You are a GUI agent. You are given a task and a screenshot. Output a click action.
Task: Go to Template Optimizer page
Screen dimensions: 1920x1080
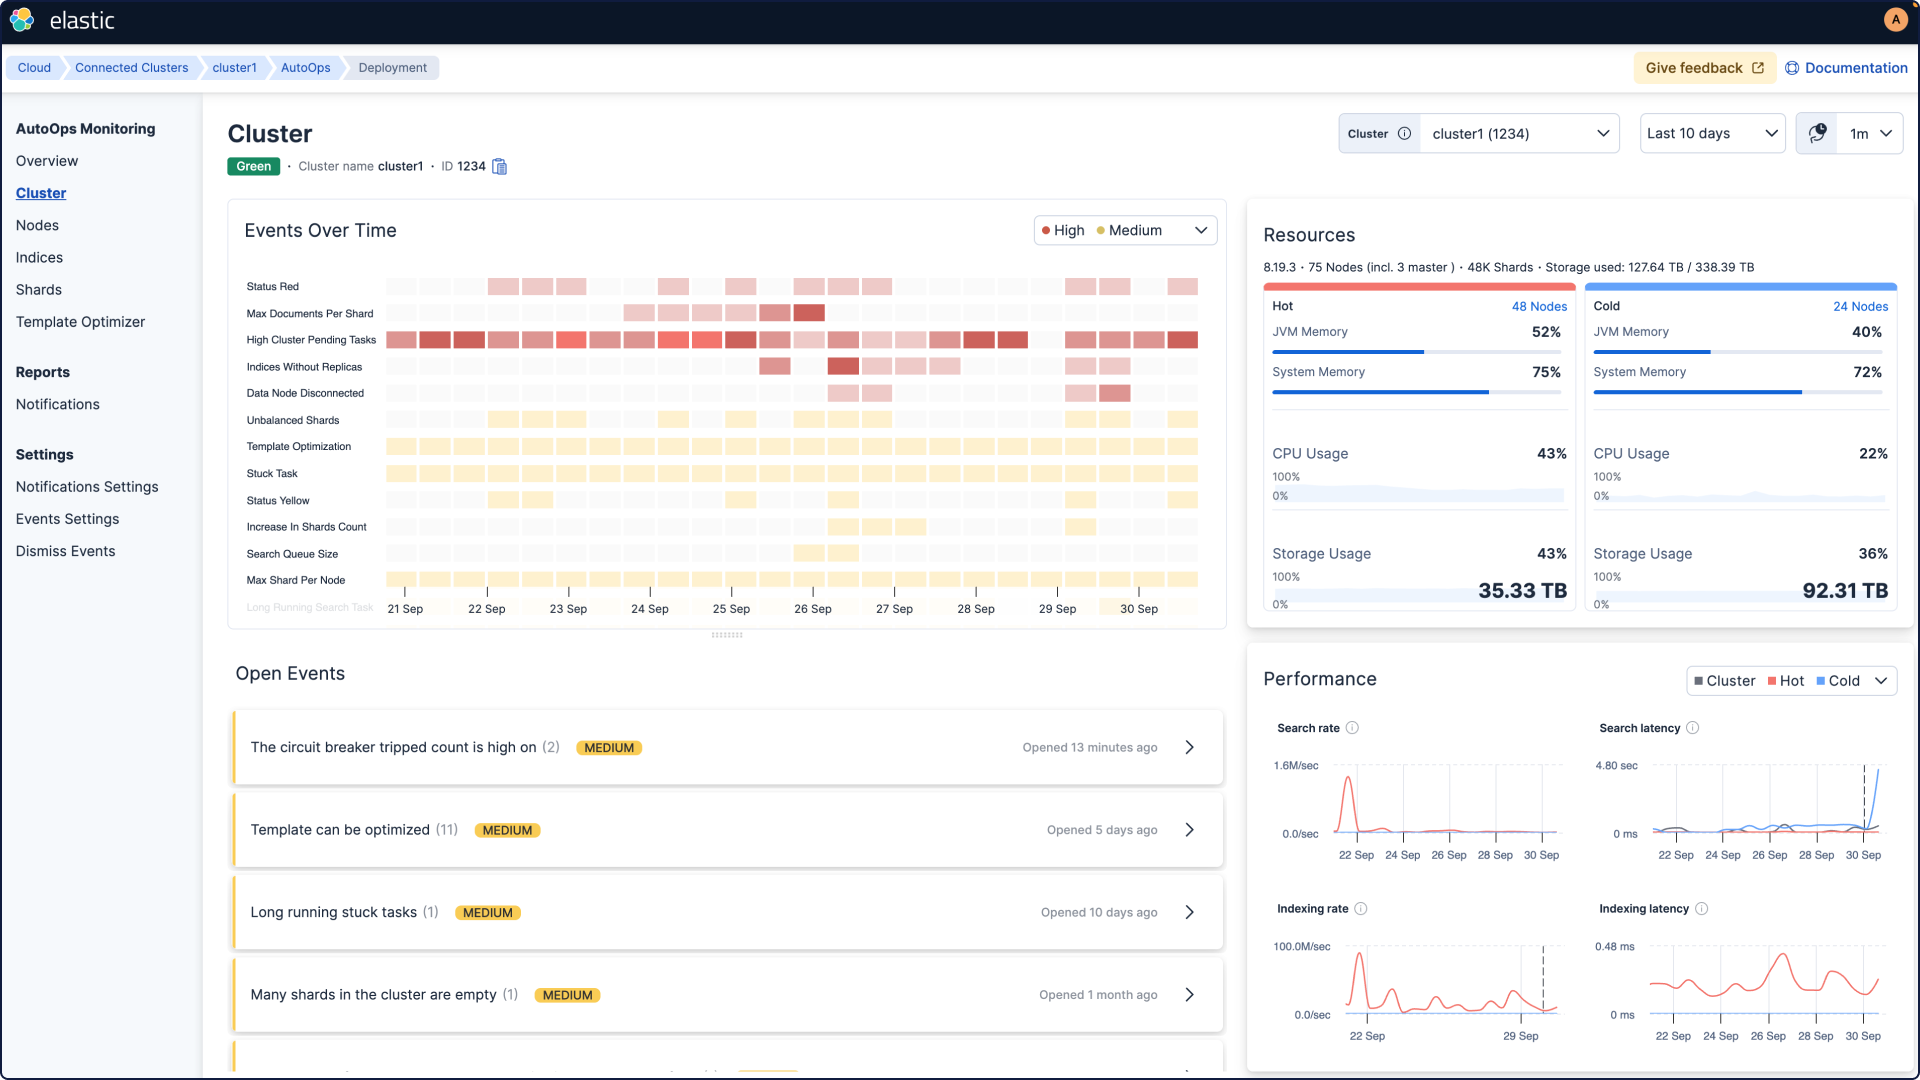coord(80,322)
